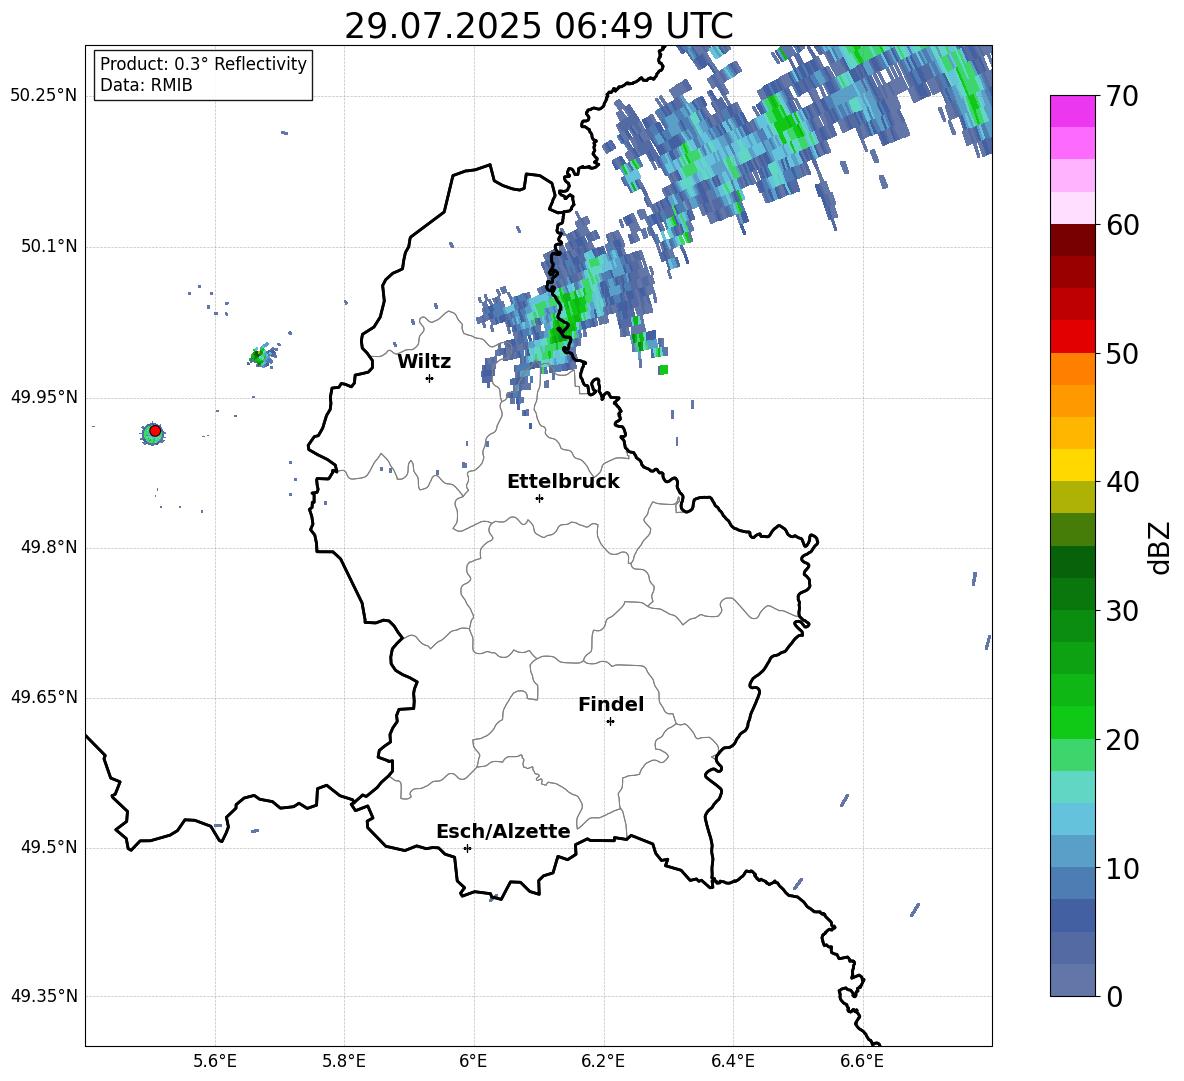1184x1081 pixels.
Task: Click the colorbar label 10
Action: (1123, 868)
